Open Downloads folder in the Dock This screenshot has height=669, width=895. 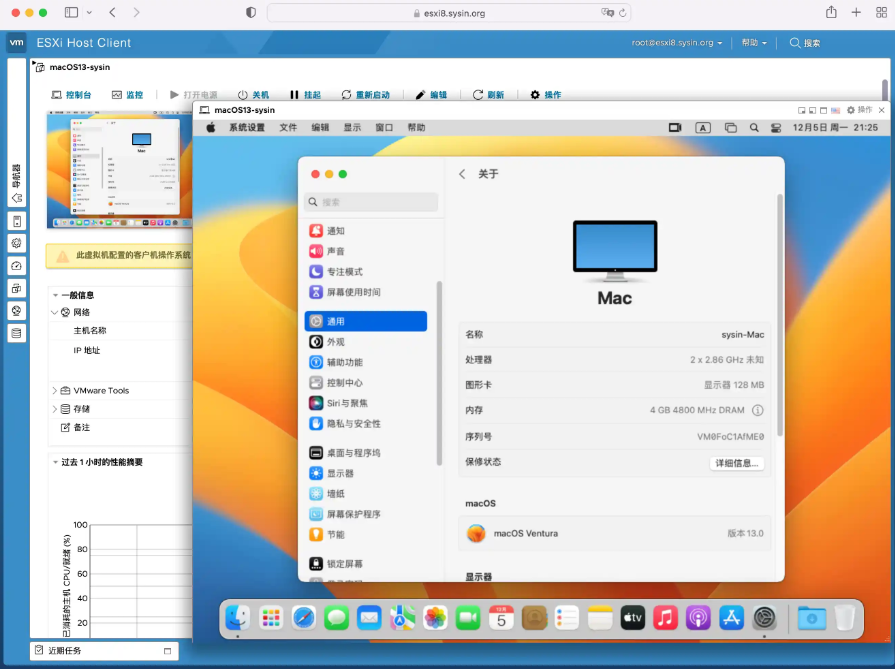tap(812, 618)
